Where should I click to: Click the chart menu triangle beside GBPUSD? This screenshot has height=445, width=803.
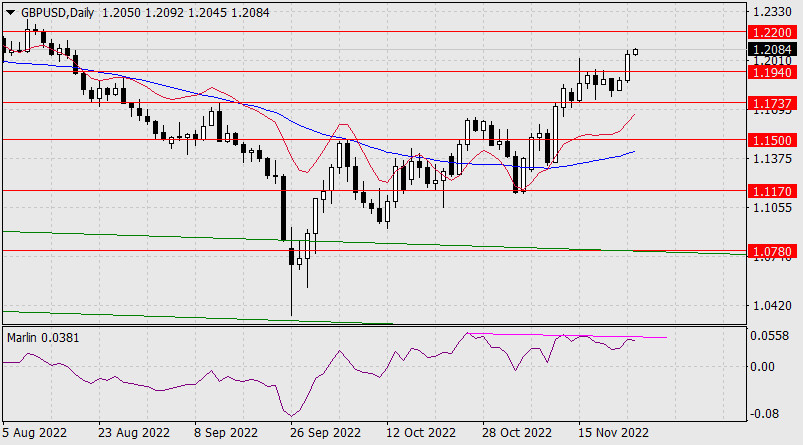10,12
